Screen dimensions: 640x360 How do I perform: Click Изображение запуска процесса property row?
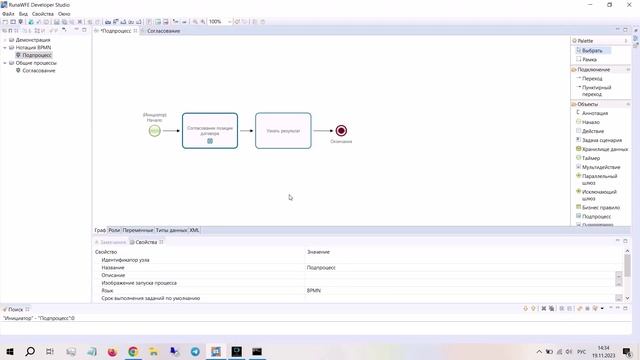point(358,283)
